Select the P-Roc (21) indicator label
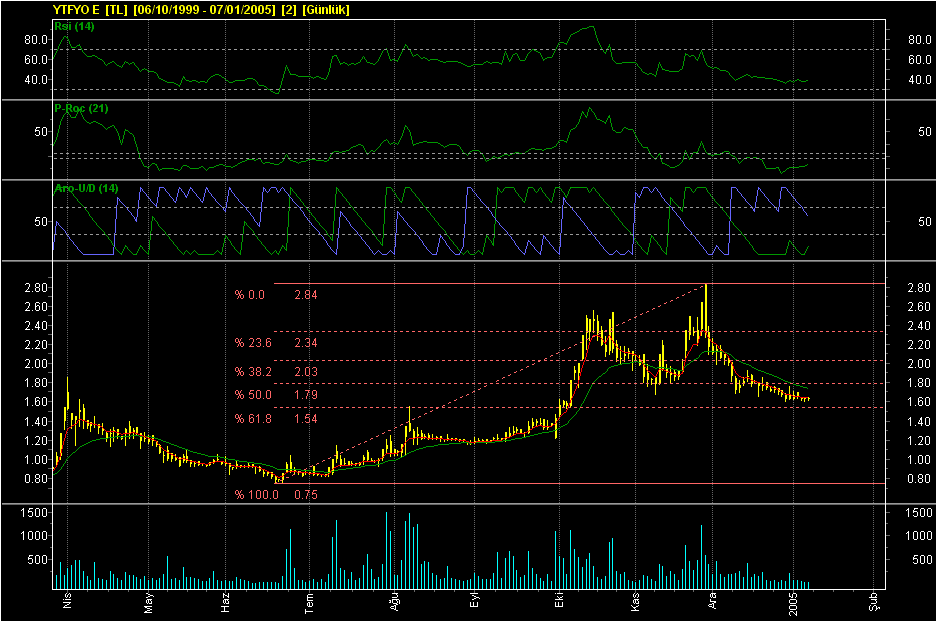937x622 pixels. 81,108
